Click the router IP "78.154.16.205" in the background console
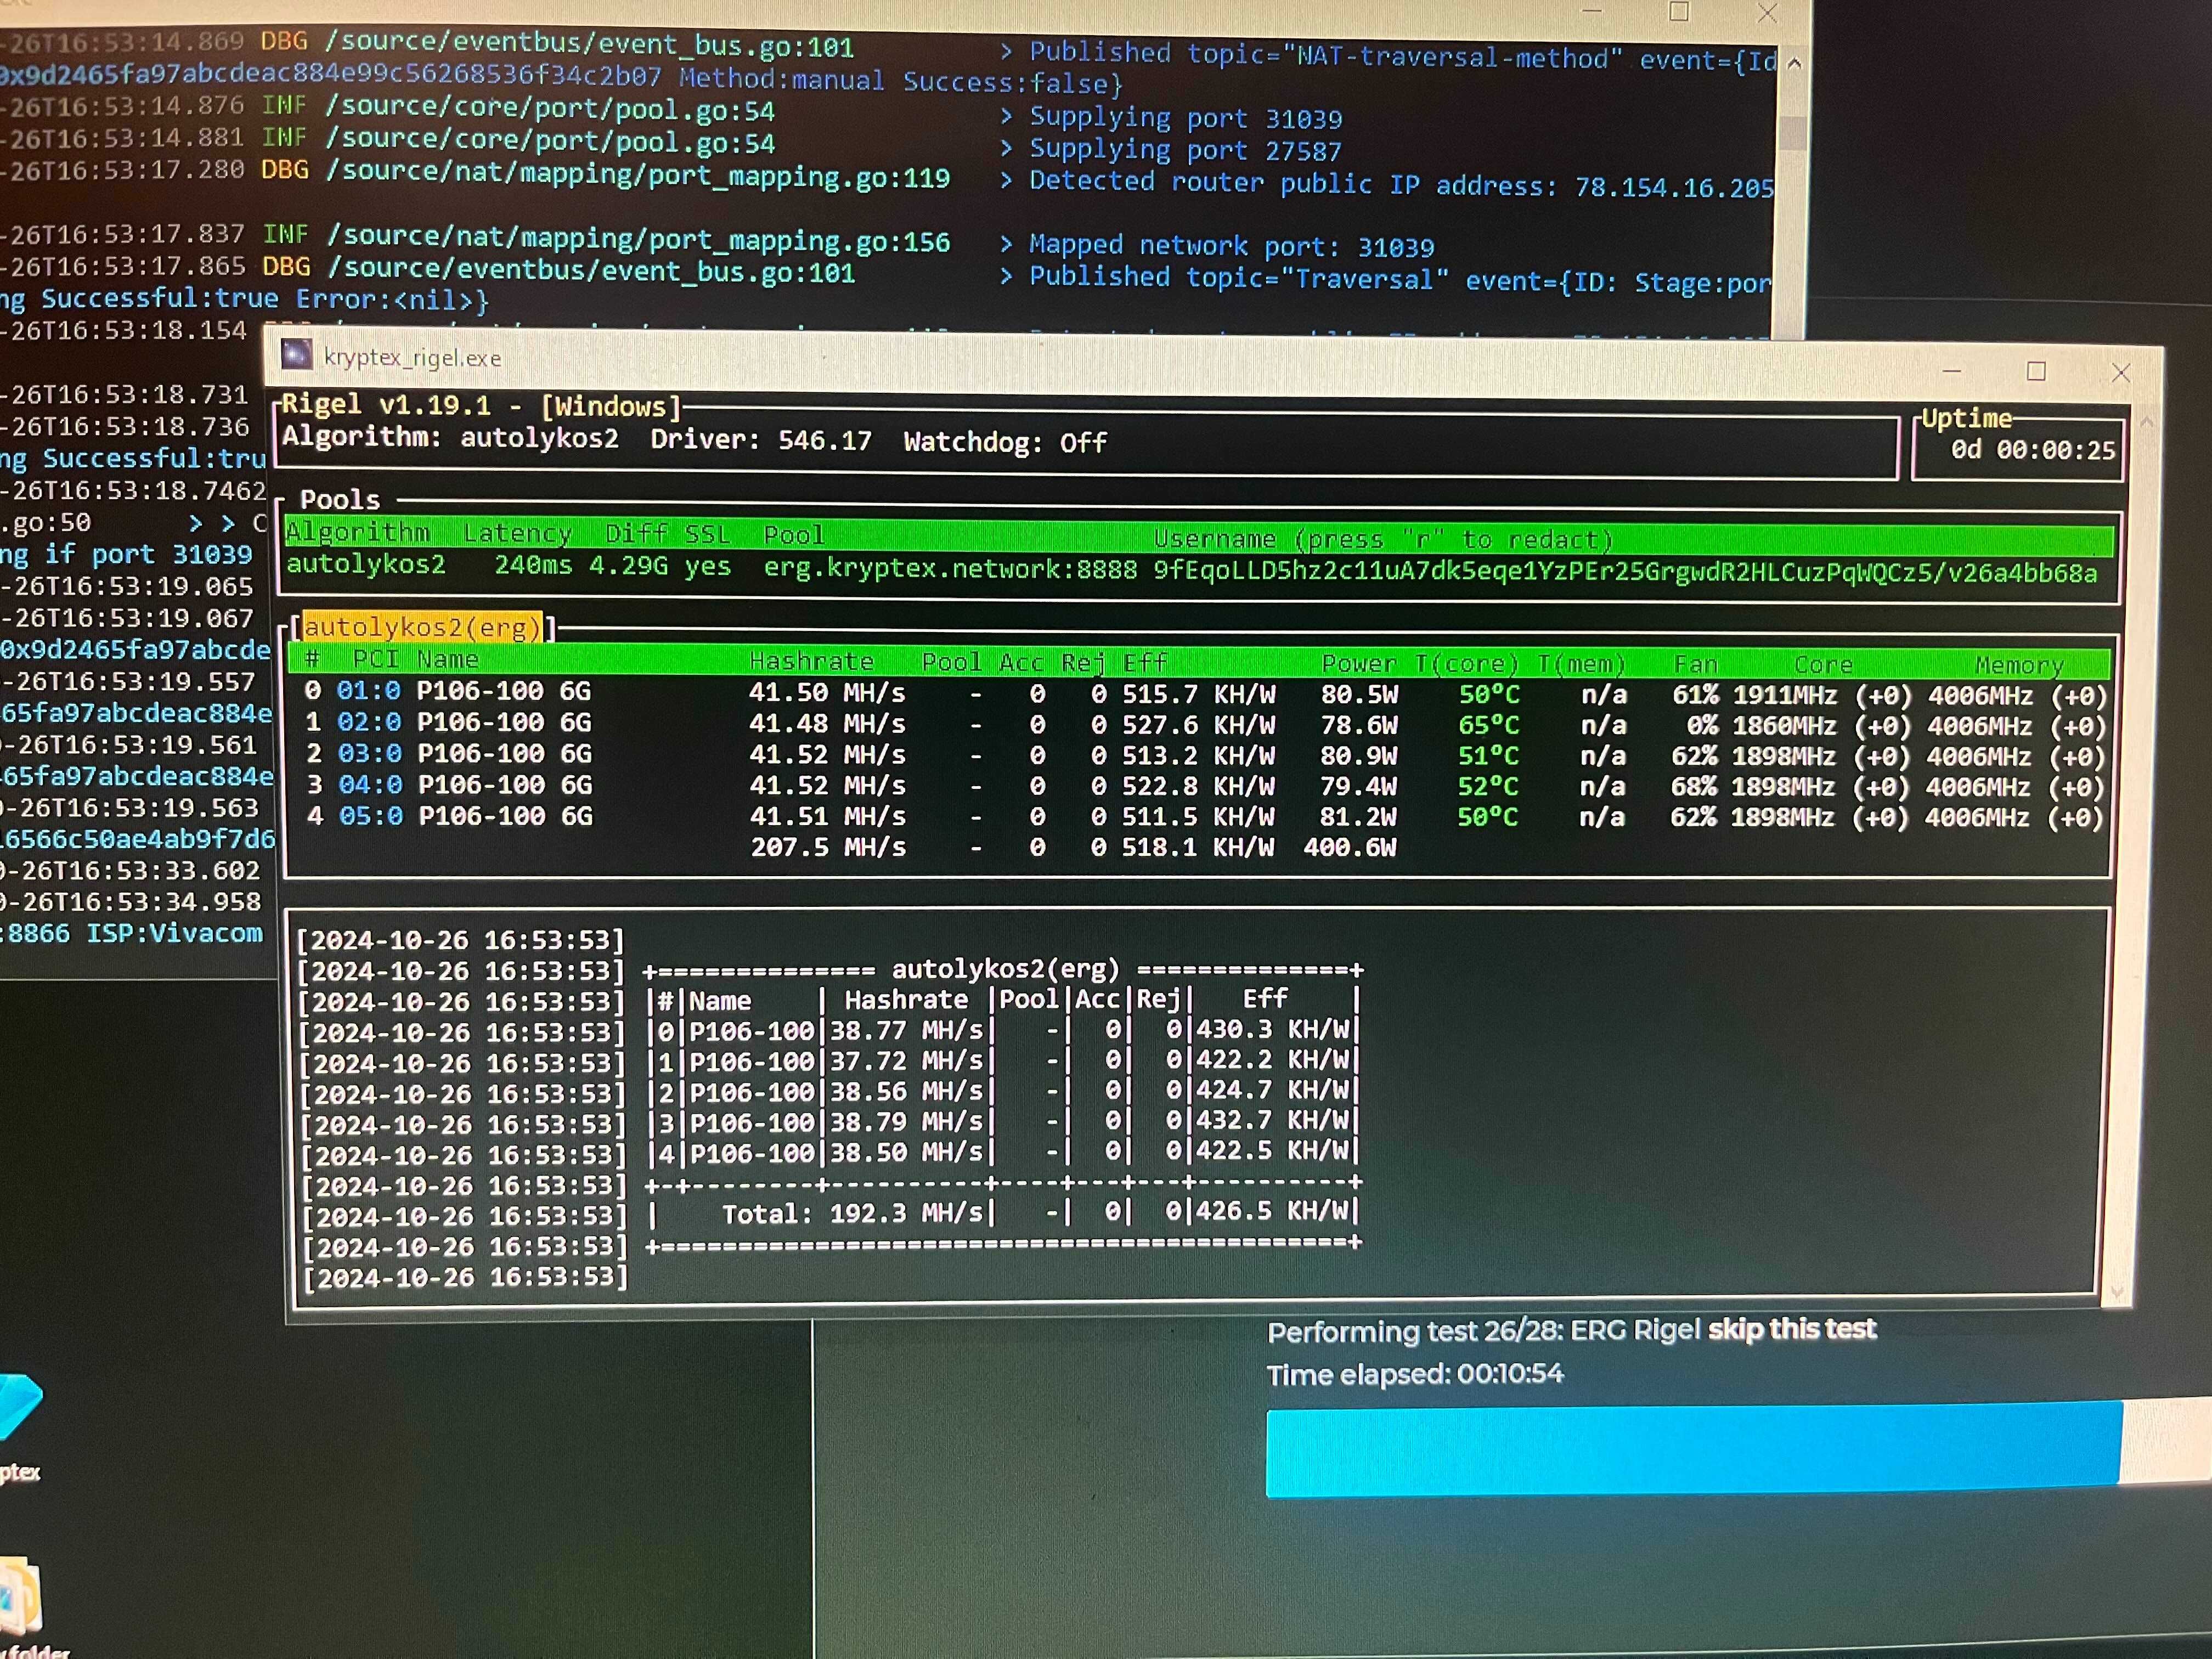This screenshot has width=2212, height=1659. click(1674, 188)
